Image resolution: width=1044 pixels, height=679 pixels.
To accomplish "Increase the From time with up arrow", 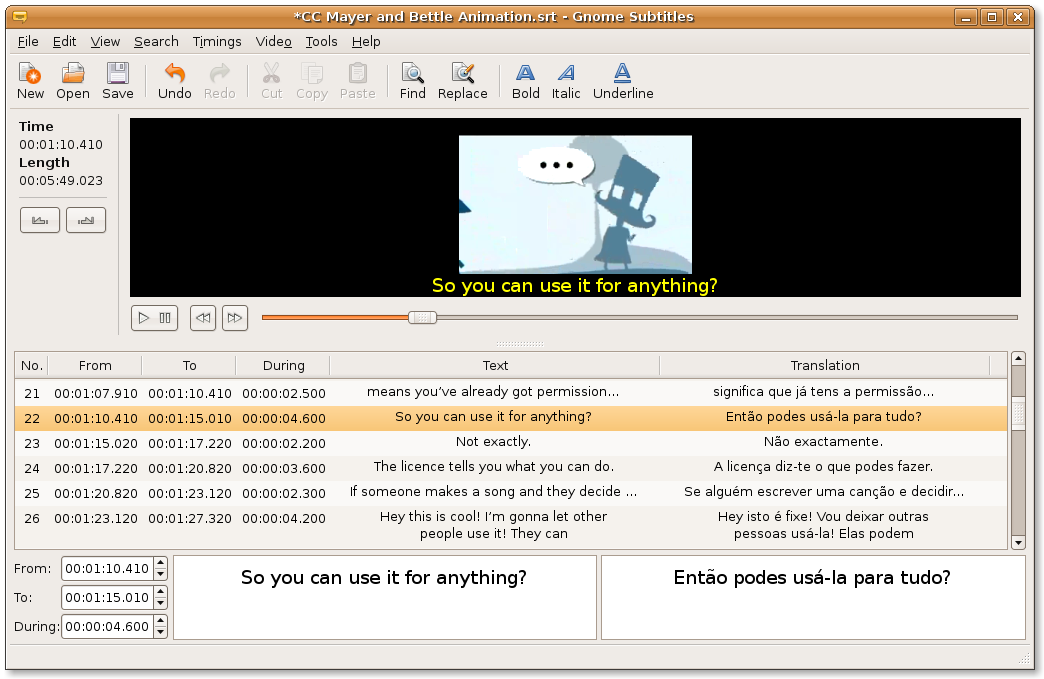I will tap(160, 563).
